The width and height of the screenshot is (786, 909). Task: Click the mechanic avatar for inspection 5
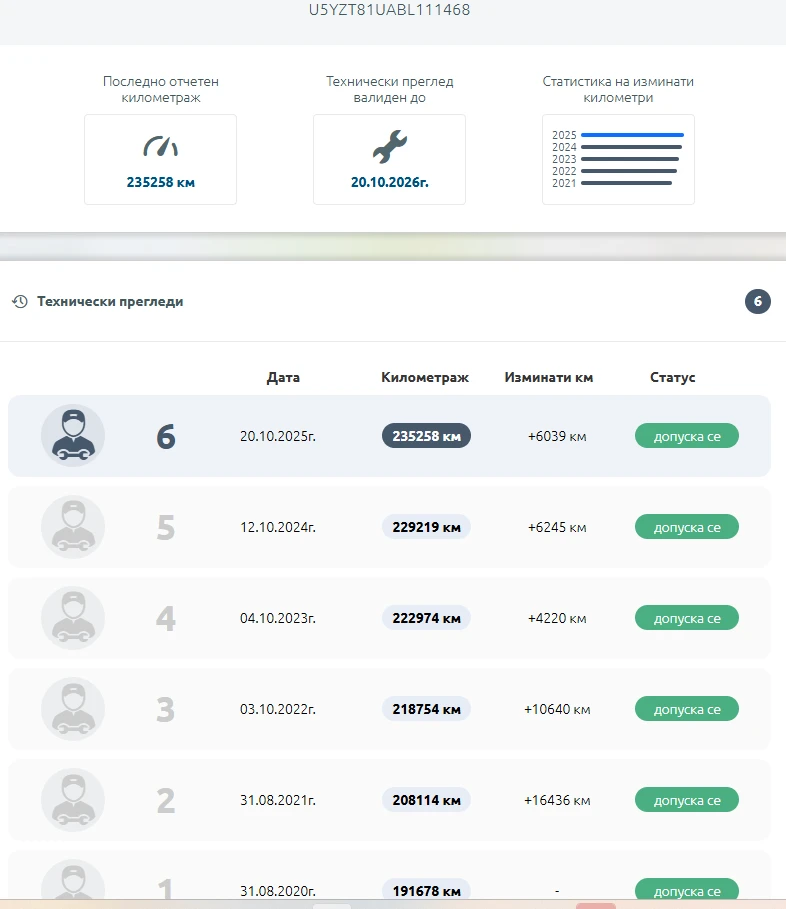point(72,527)
